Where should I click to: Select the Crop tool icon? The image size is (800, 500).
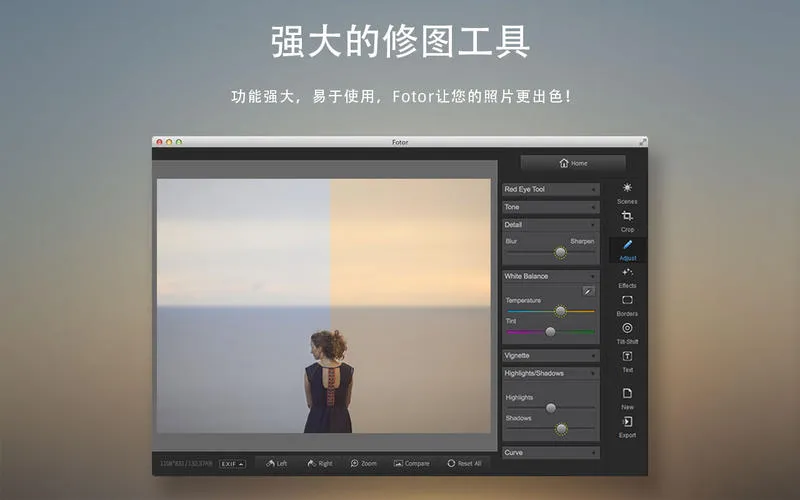click(627, 216)
